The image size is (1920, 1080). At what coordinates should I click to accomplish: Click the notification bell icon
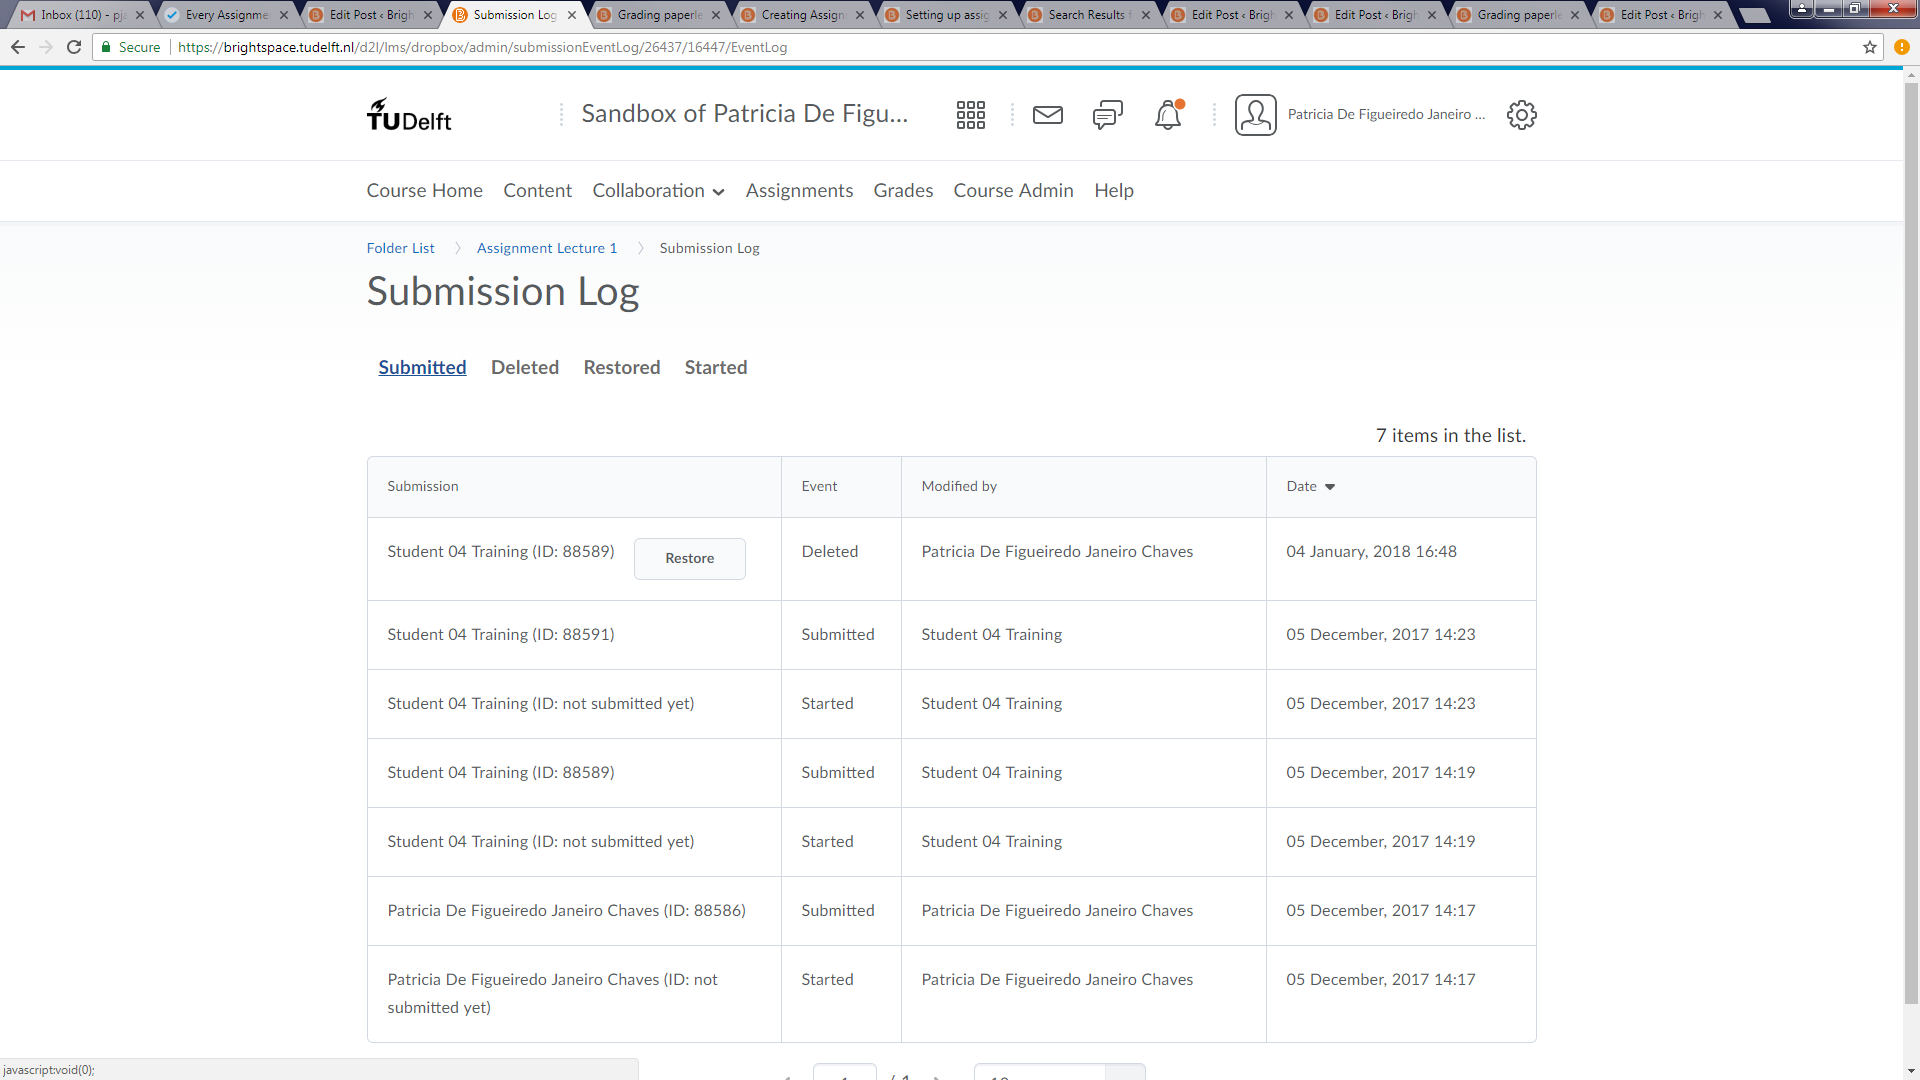[x=1167, y=115]
